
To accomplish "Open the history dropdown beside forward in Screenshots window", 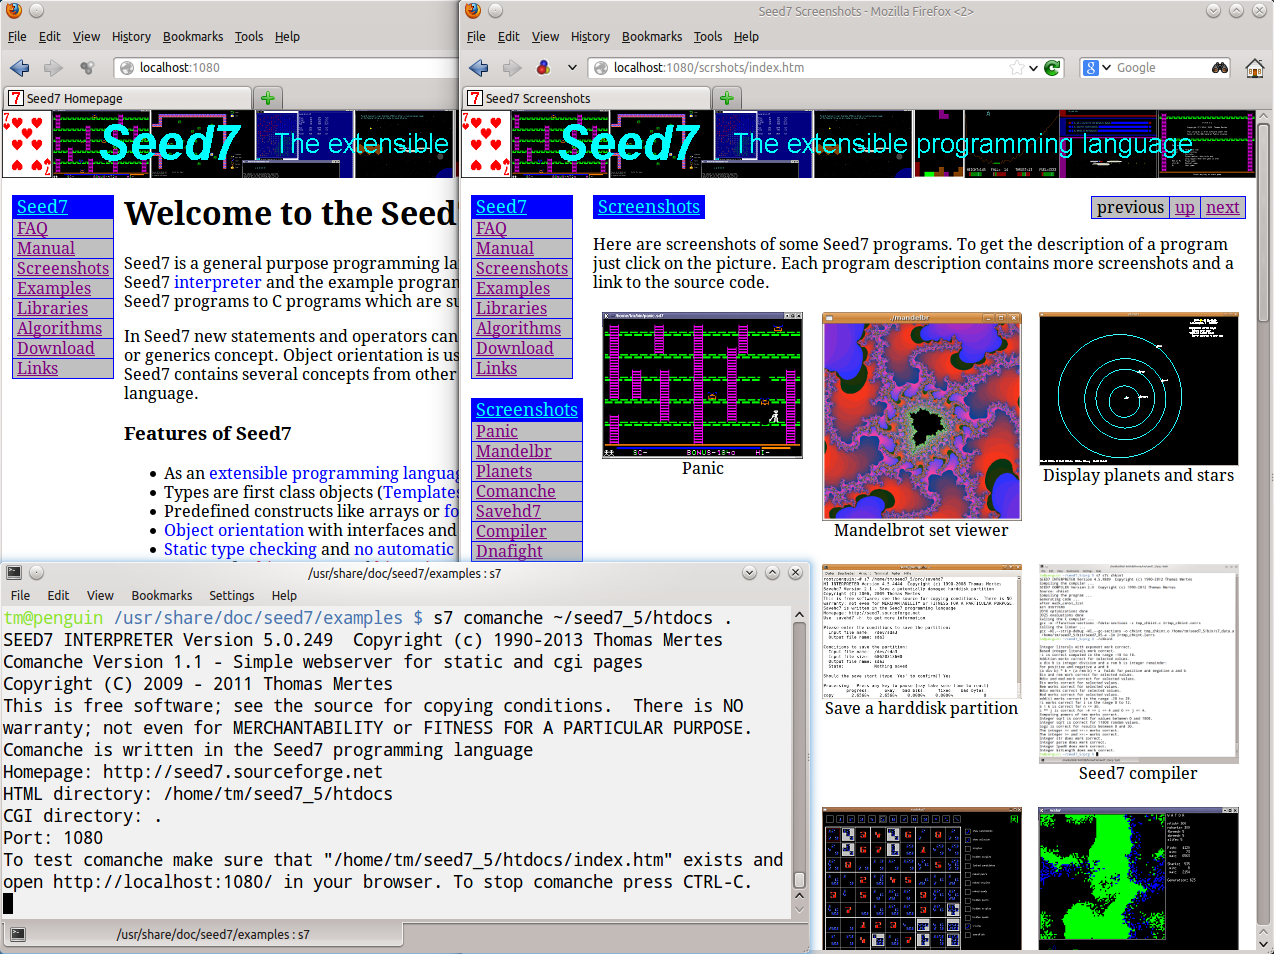I will pyautogui.click(x=572, y=68).
